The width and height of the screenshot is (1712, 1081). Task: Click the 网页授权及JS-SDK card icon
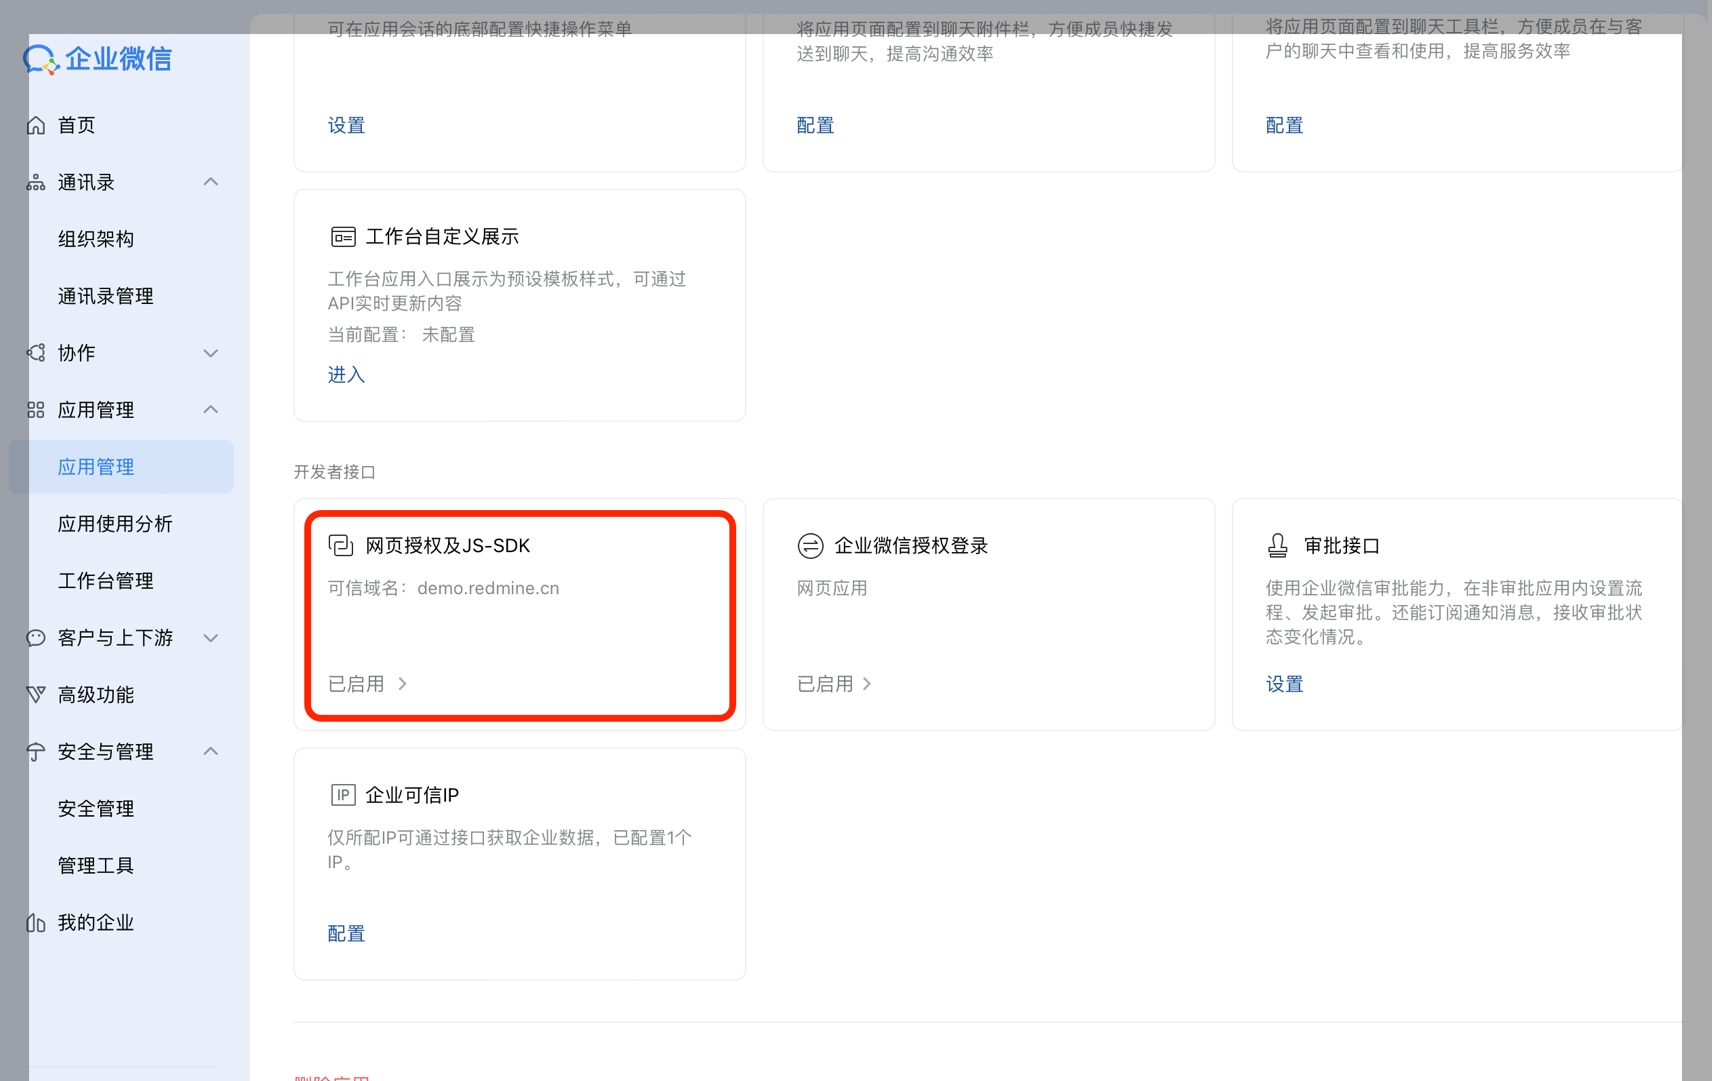point(341,545)
